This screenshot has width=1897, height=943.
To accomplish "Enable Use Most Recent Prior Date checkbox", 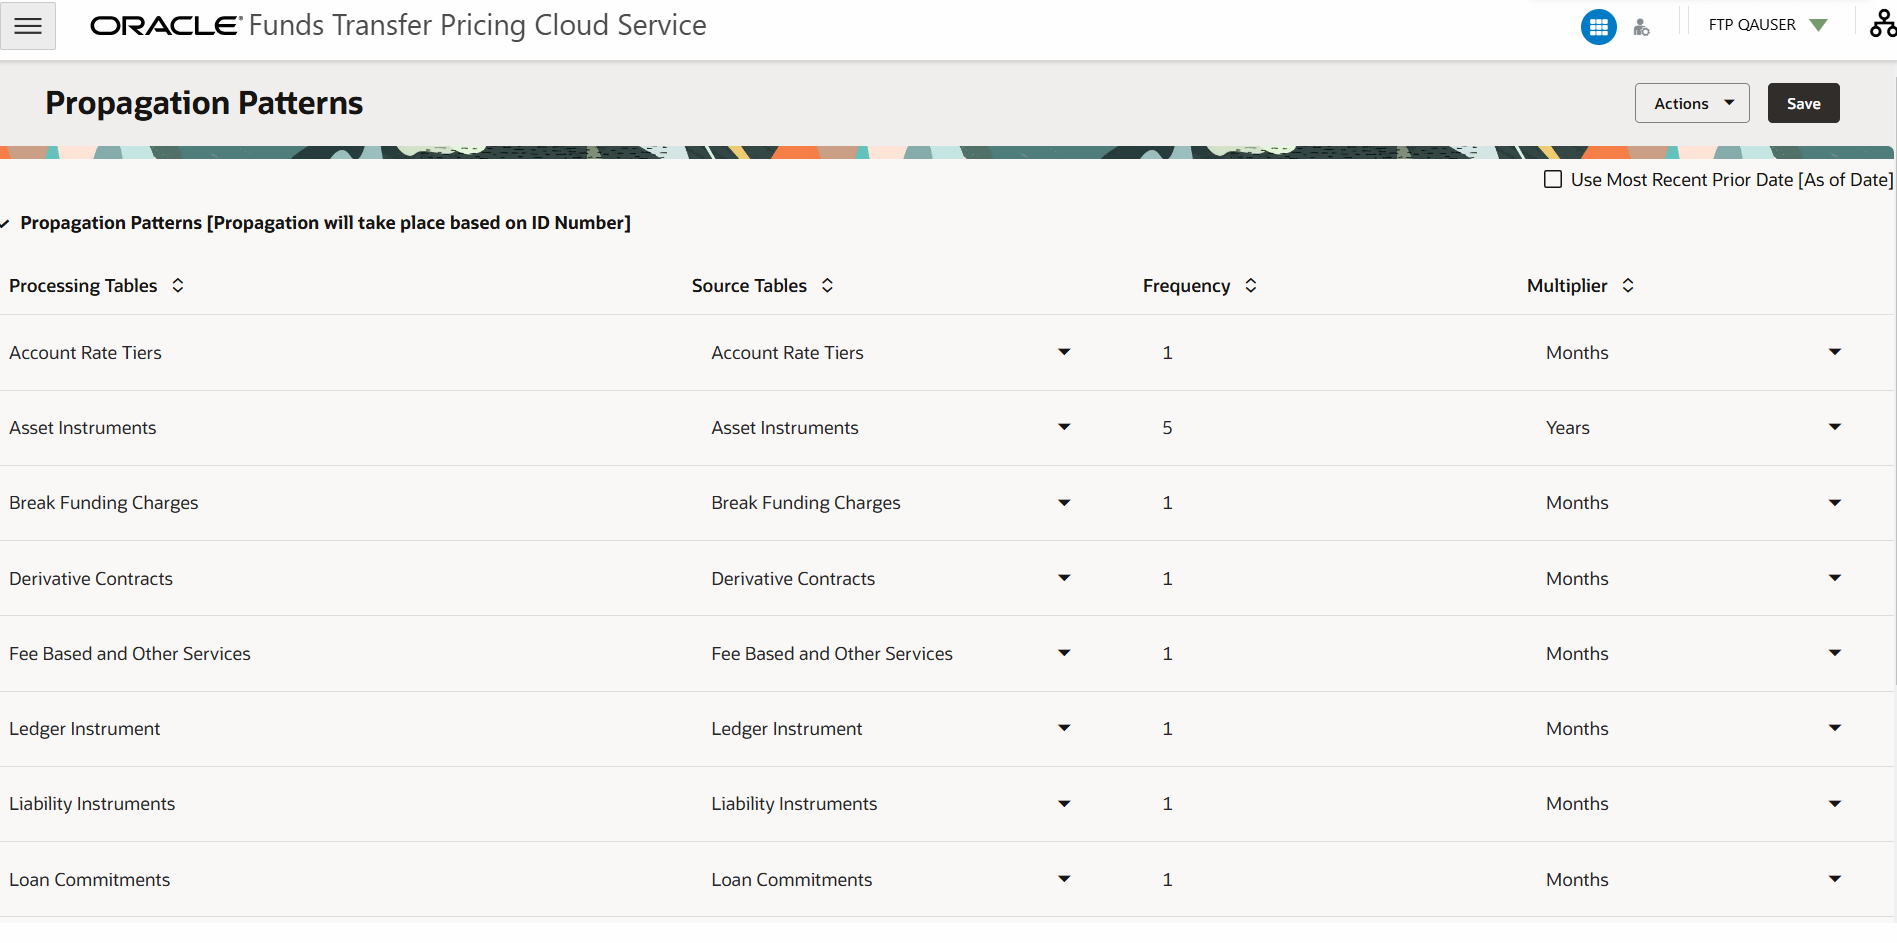I will pyautogui.click(x=1553, y=180).
